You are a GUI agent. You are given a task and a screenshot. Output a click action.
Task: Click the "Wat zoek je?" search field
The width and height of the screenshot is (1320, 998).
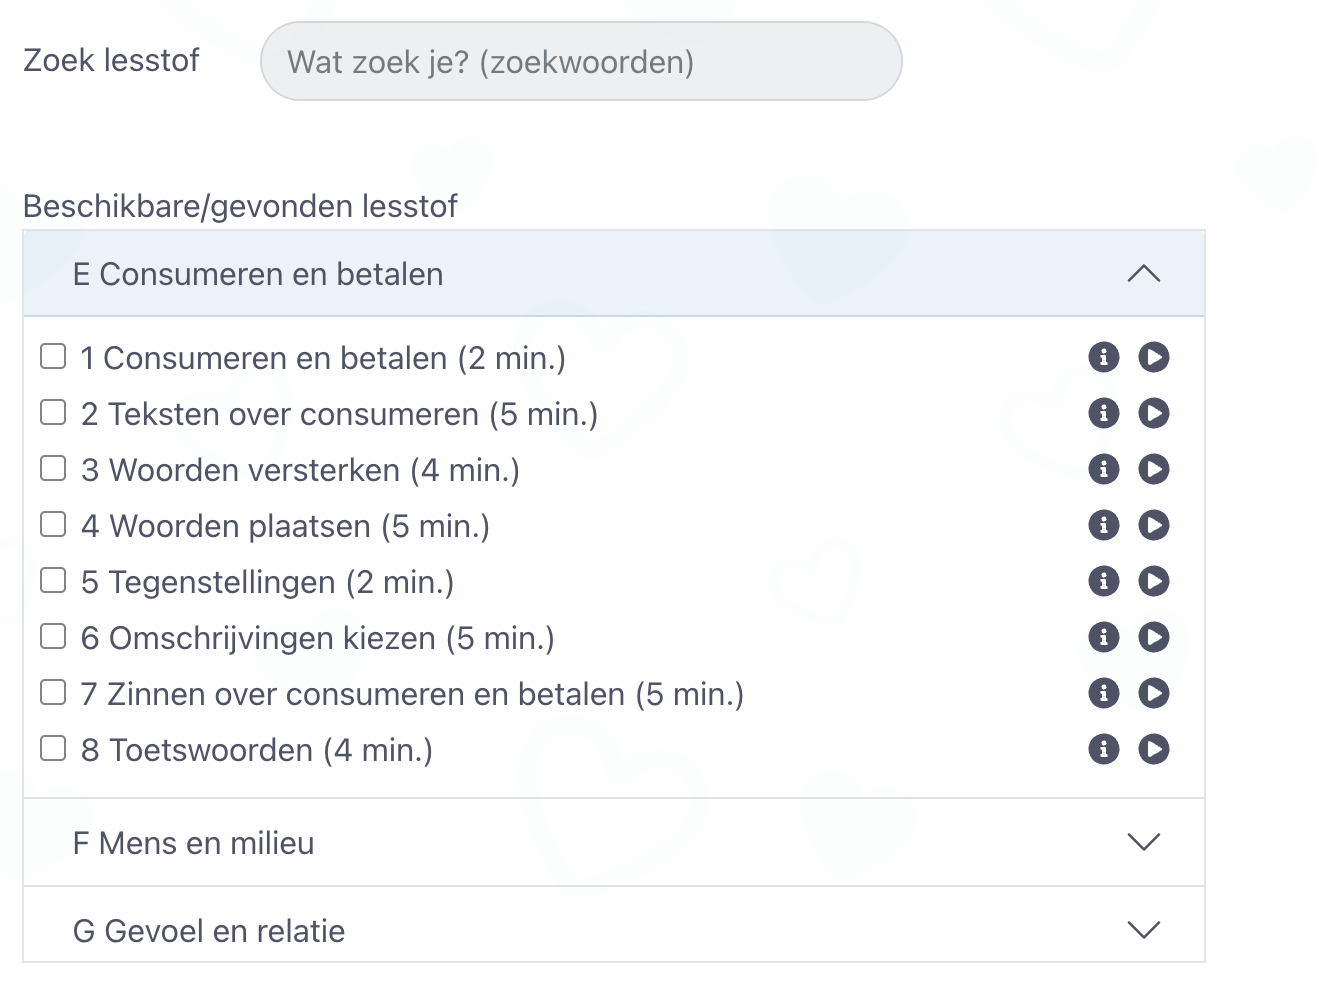coord(581,61)
